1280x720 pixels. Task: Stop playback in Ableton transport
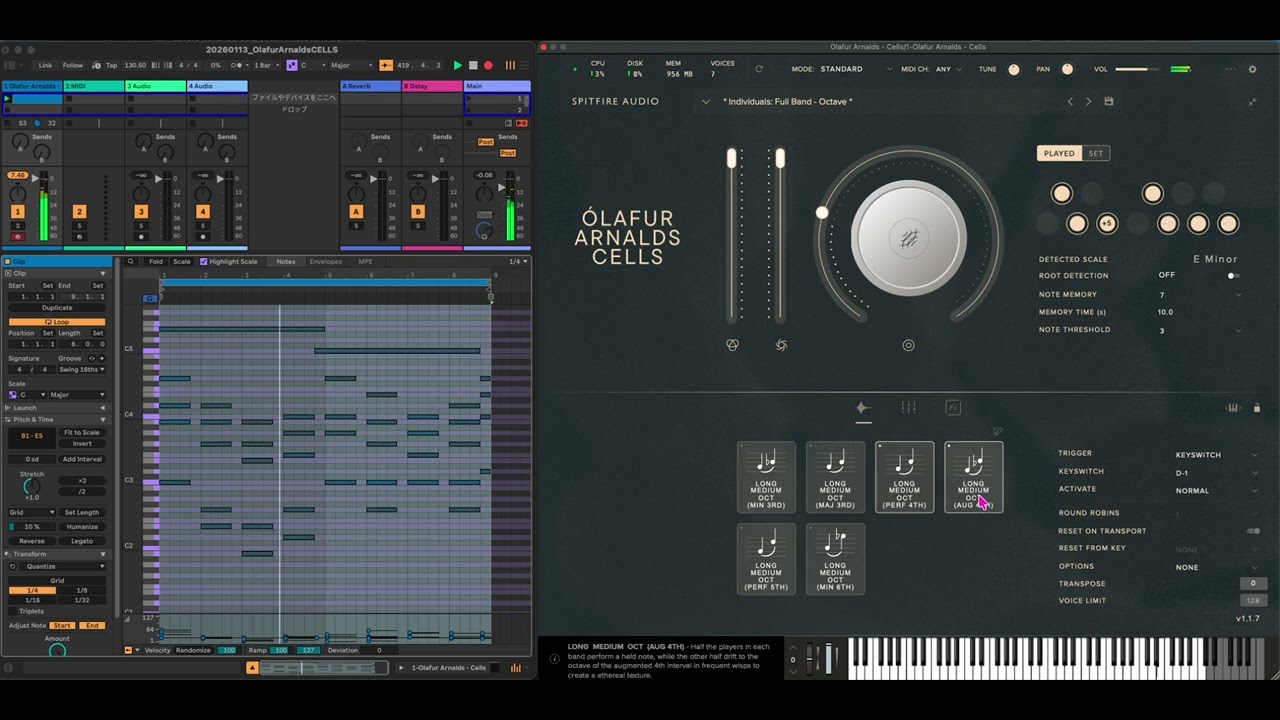[473, 65]
